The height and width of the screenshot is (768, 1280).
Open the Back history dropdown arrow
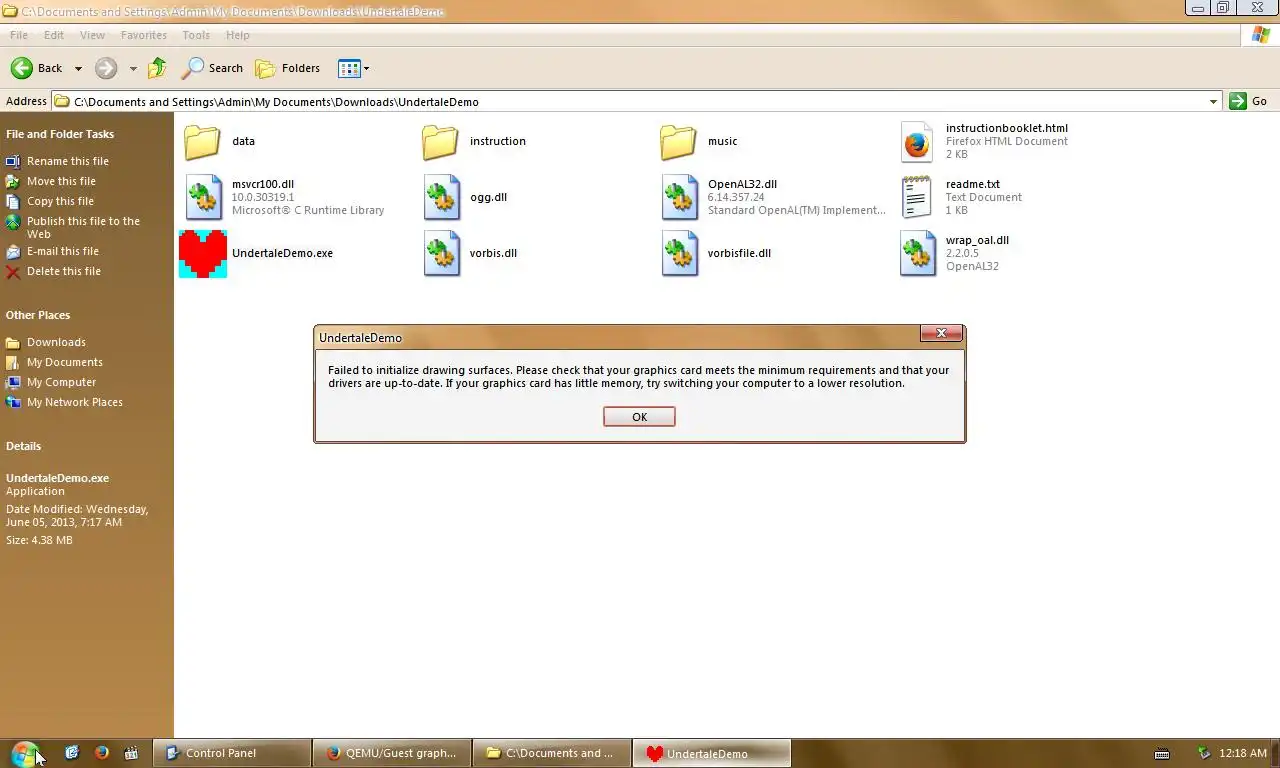click(78, 69)
